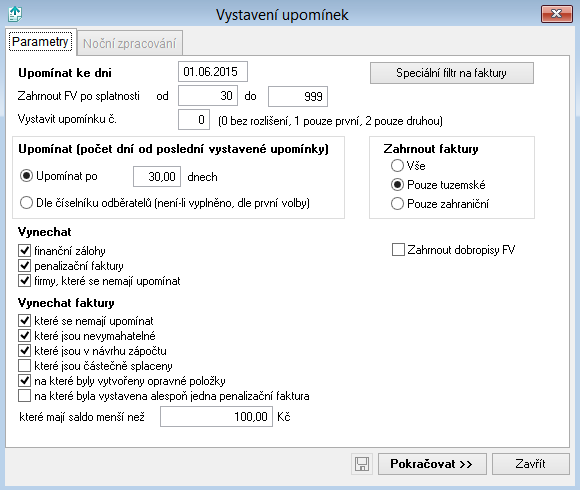Open Speciální filtr na faktury
The width and height of the screenshot is (580, 490).
(x=452, y=73)
